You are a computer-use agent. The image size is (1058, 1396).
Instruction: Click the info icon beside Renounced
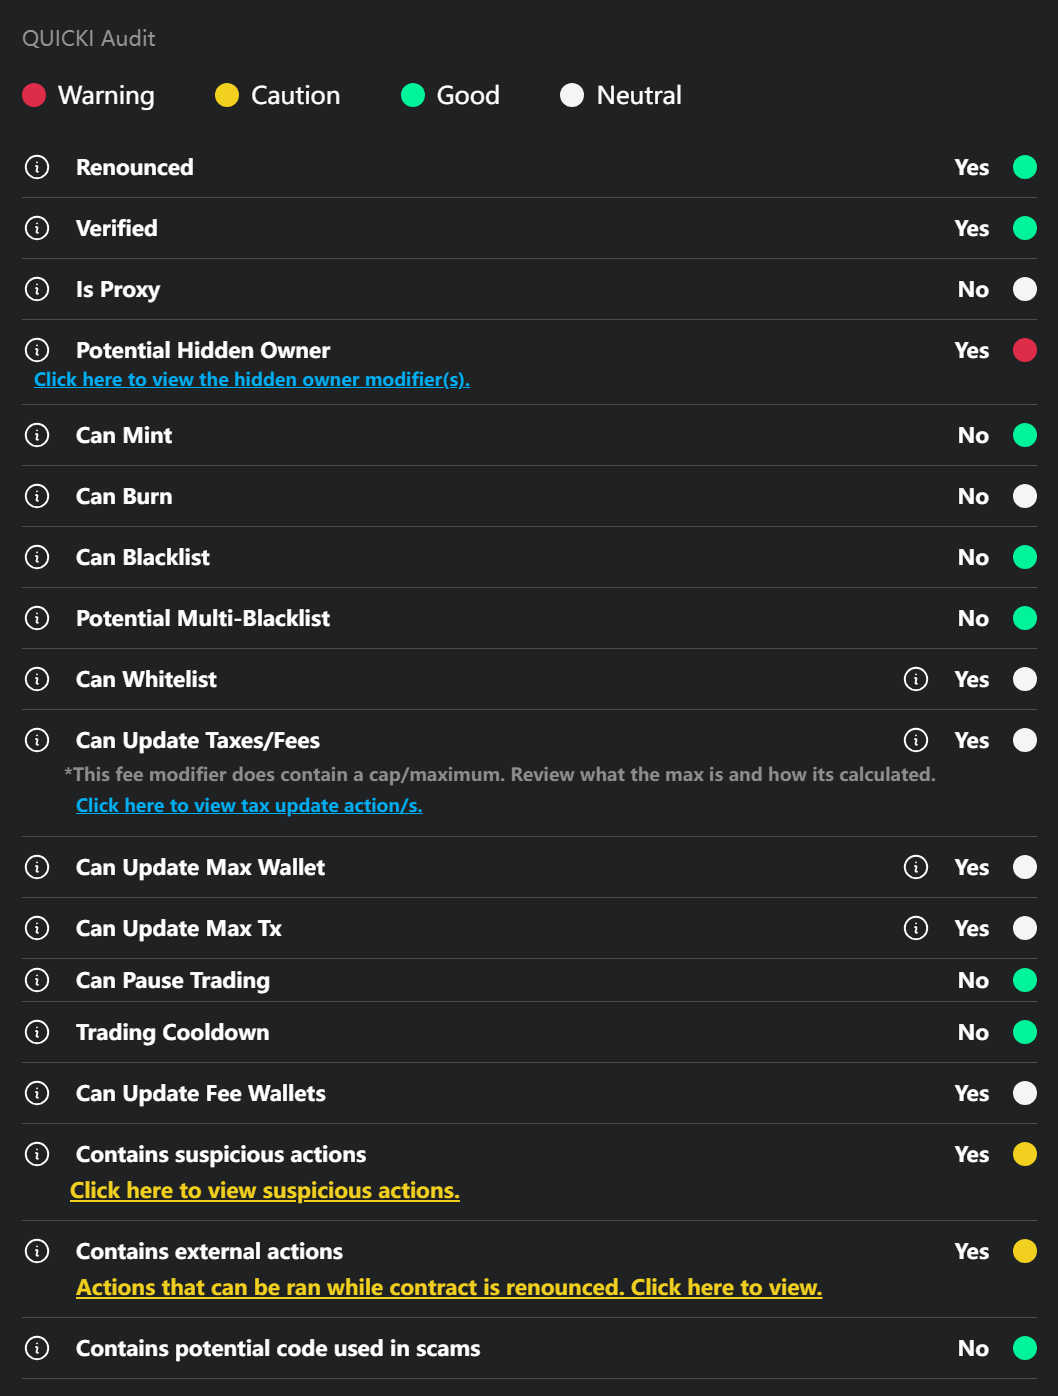click(37, 167)
